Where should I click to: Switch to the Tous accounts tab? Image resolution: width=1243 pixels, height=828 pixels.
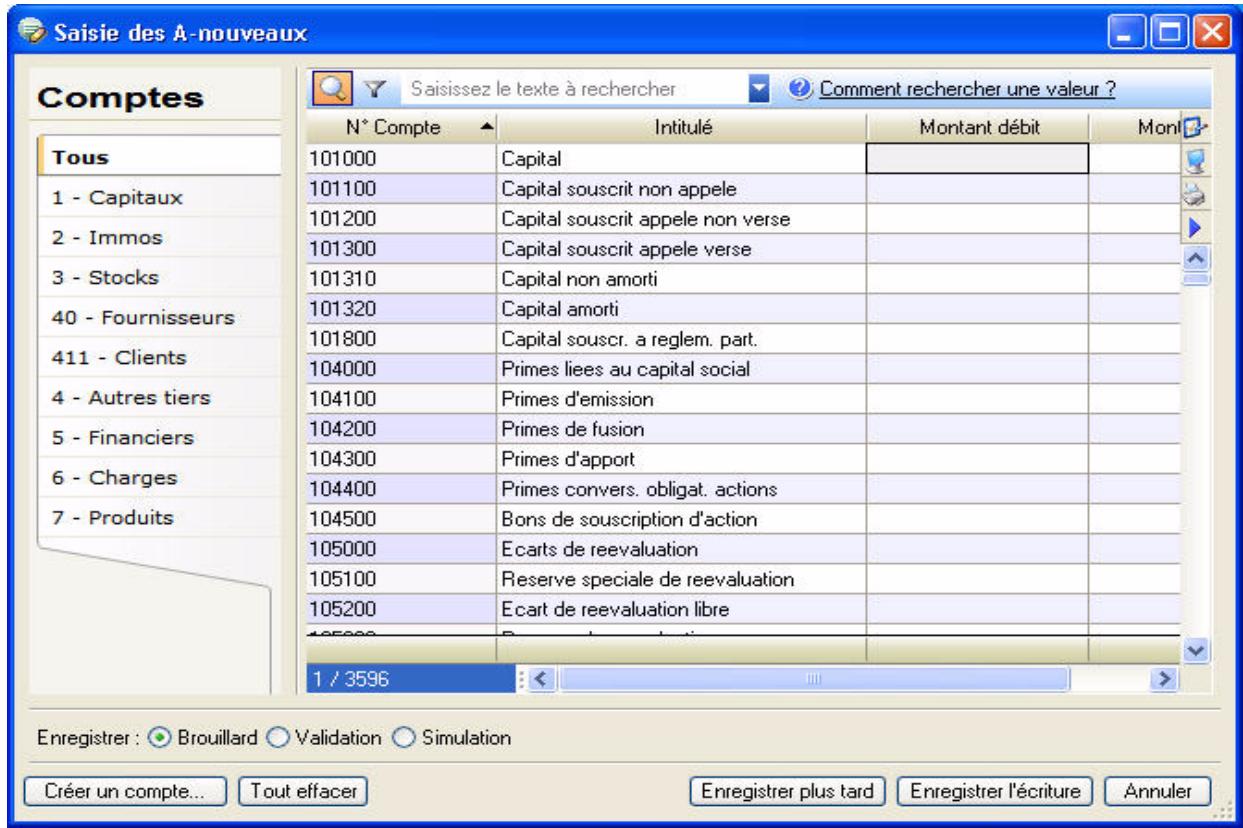coord(157,157)
